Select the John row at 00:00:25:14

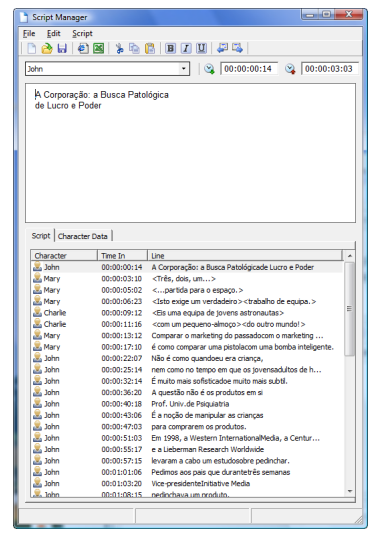pos(187,370)
